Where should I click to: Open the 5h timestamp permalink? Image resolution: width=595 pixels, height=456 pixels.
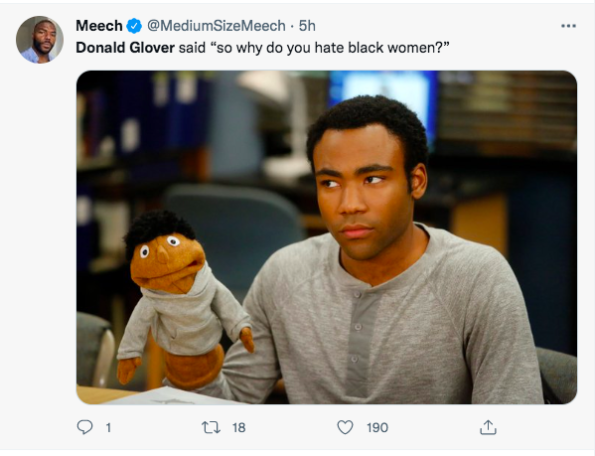tap(307, 26)
